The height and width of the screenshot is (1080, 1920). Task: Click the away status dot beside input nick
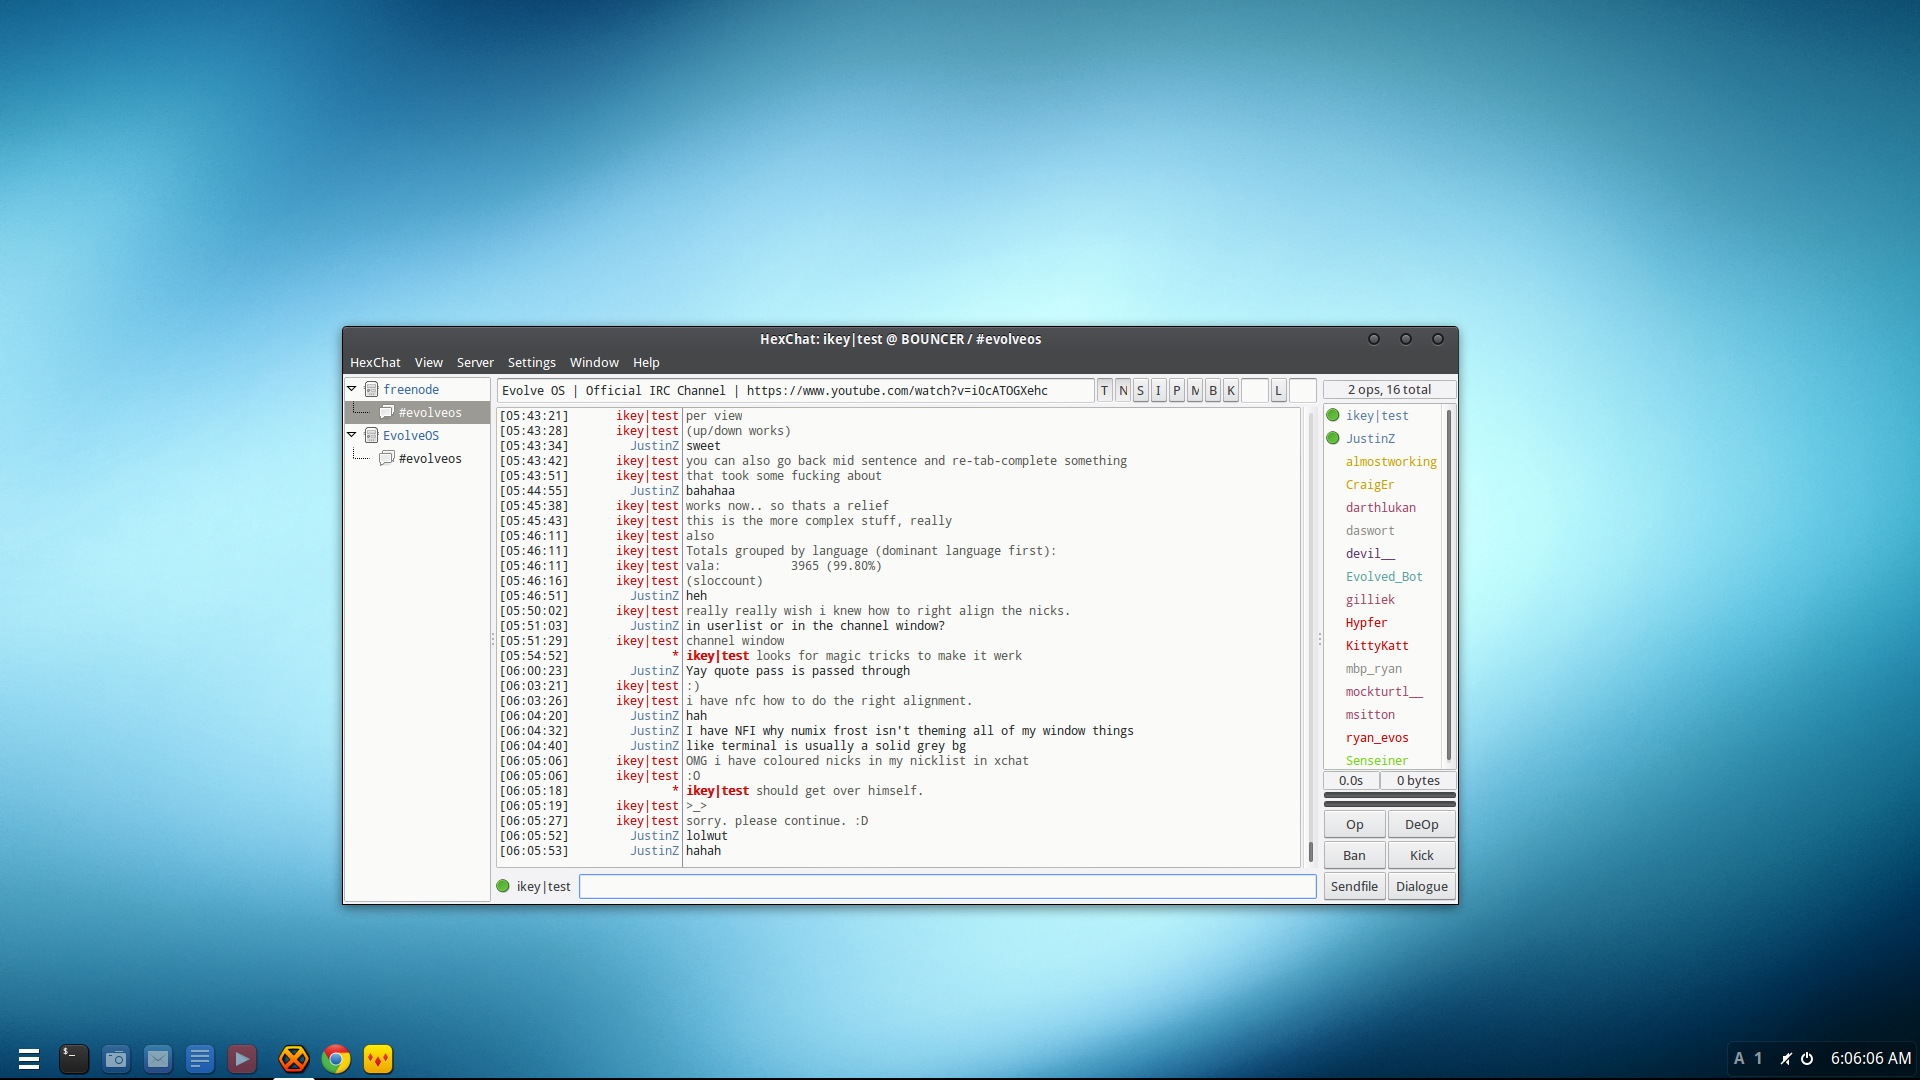coord(503,886)
